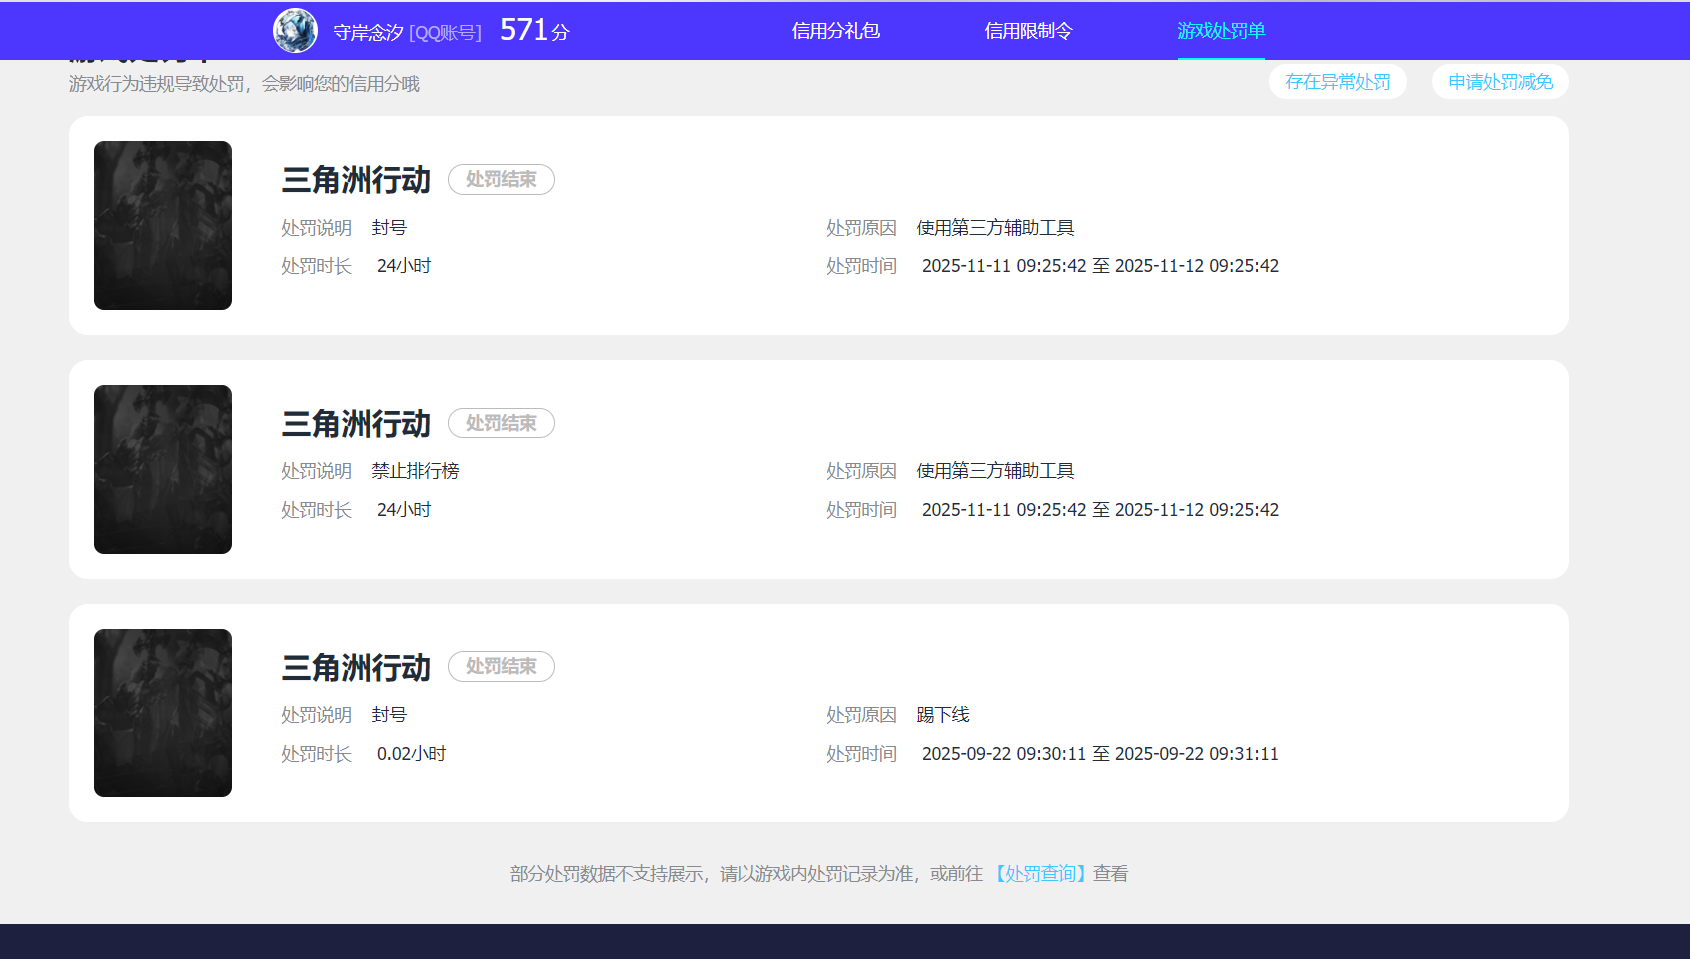Switch to the 信用限制令 tab
1690x959 pixels.
coord(1028,31)
